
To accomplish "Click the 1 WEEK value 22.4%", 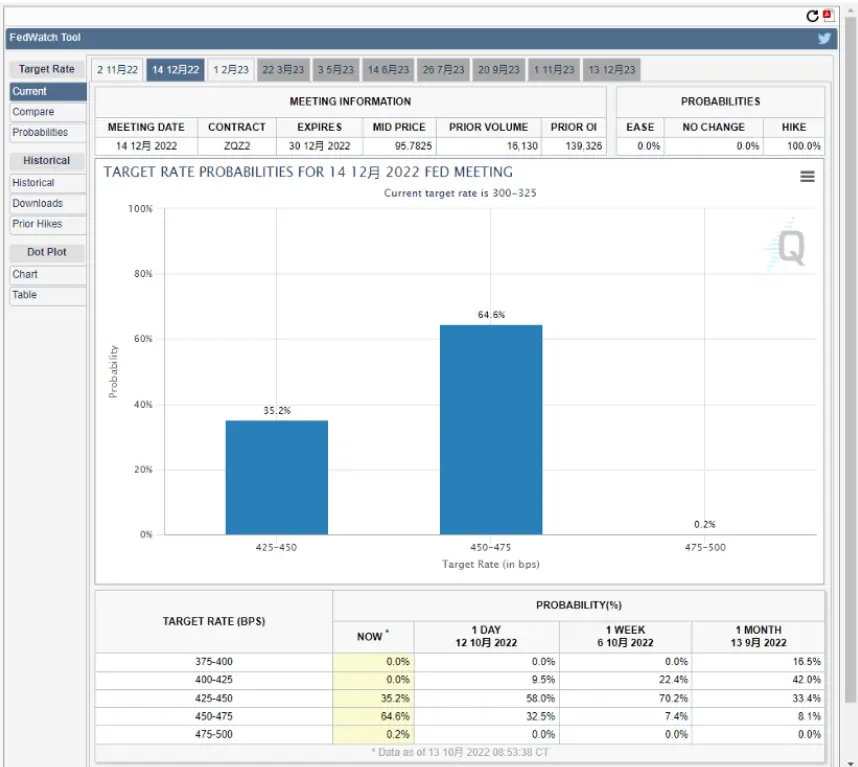I will pyautogui.click(x=673, y=679).
